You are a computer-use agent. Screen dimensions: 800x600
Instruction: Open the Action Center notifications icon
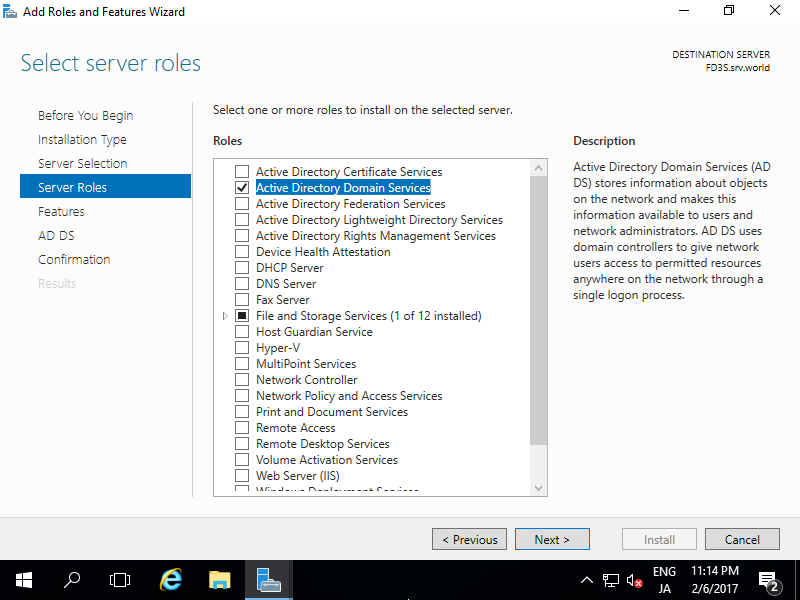[768, 581]
